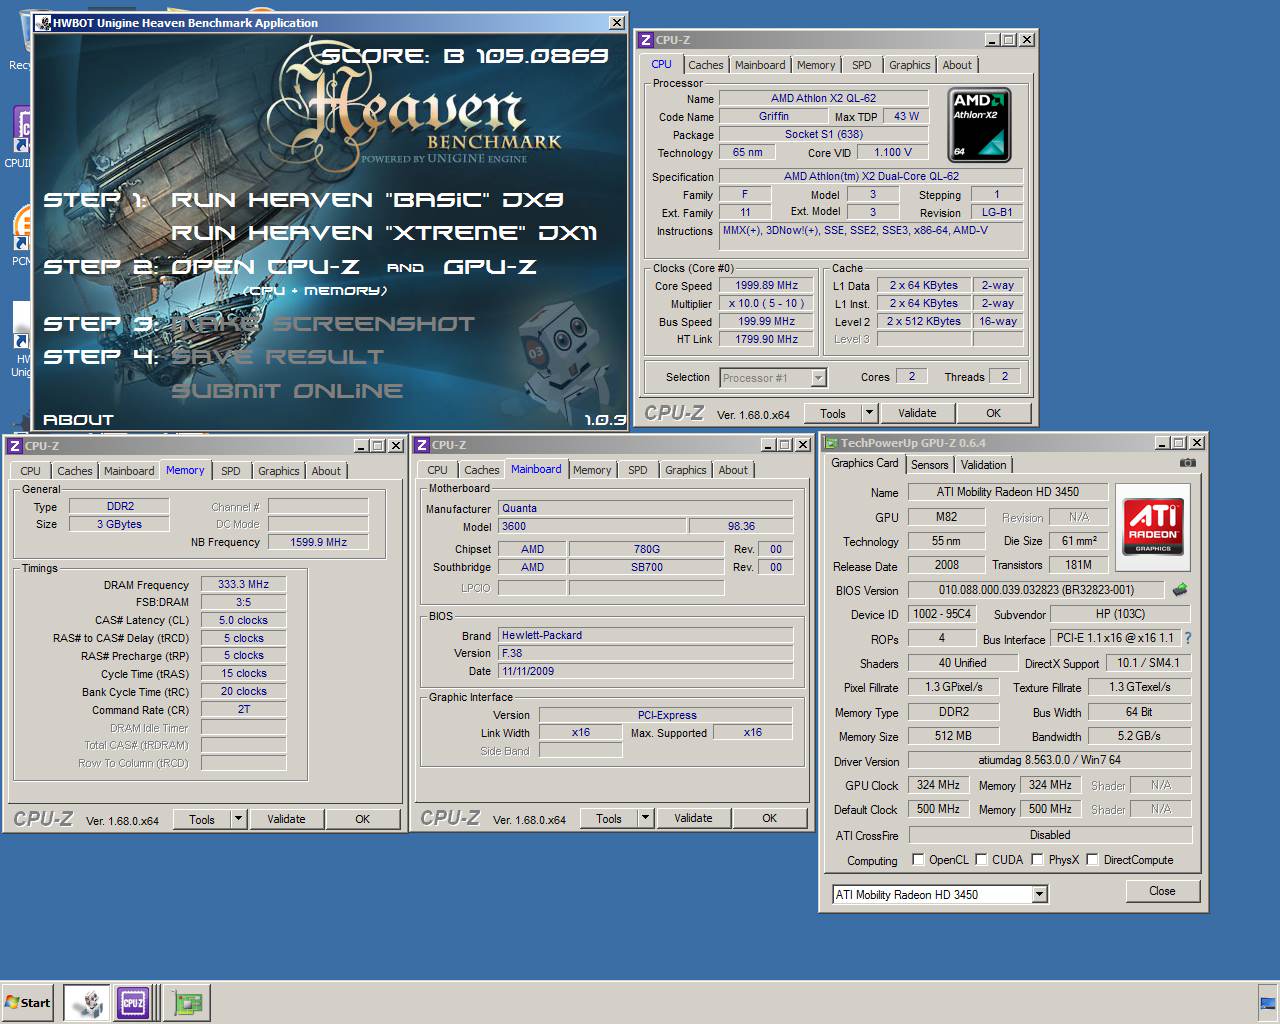The width and height of the screenshot is (1280, 1024).
Task: Select SPD tab in CPU-Z Memory window
Action: tap(230, 471)
